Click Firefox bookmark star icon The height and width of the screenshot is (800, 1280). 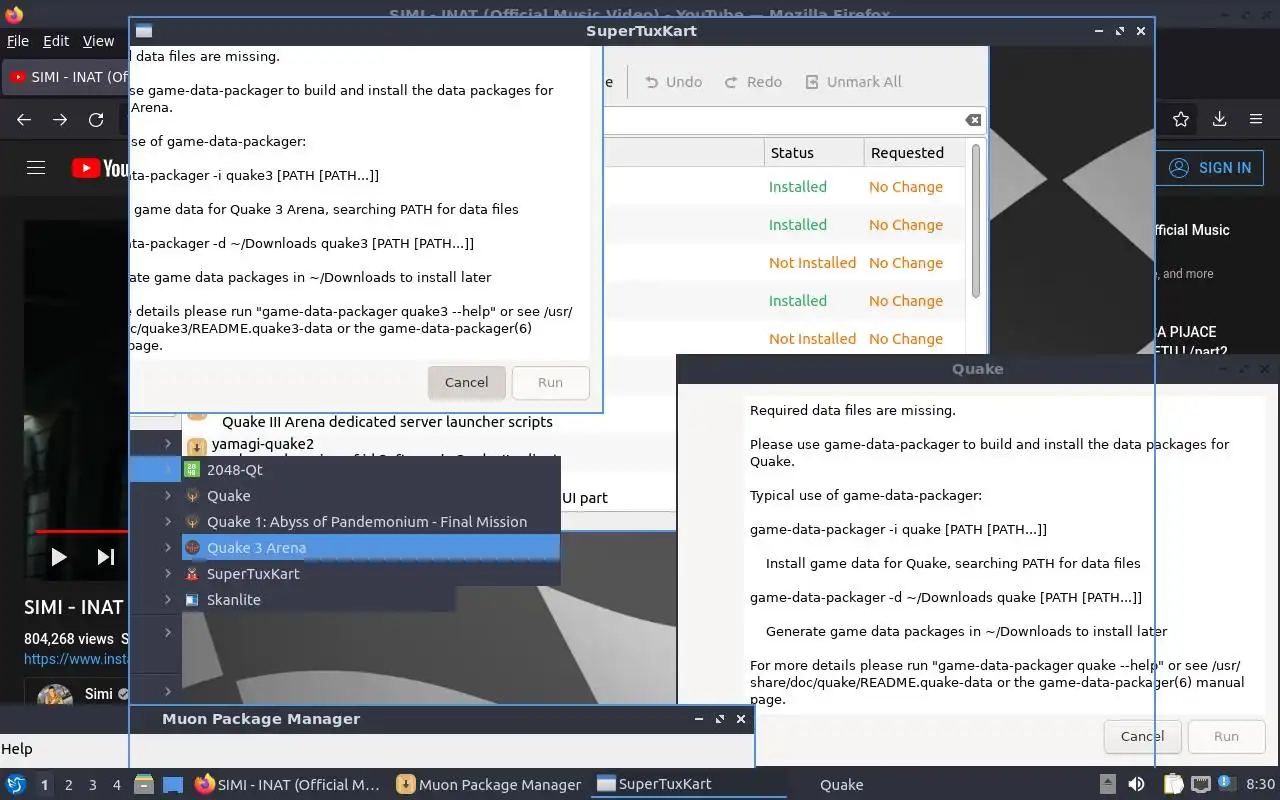click(x=1181, y=119)
